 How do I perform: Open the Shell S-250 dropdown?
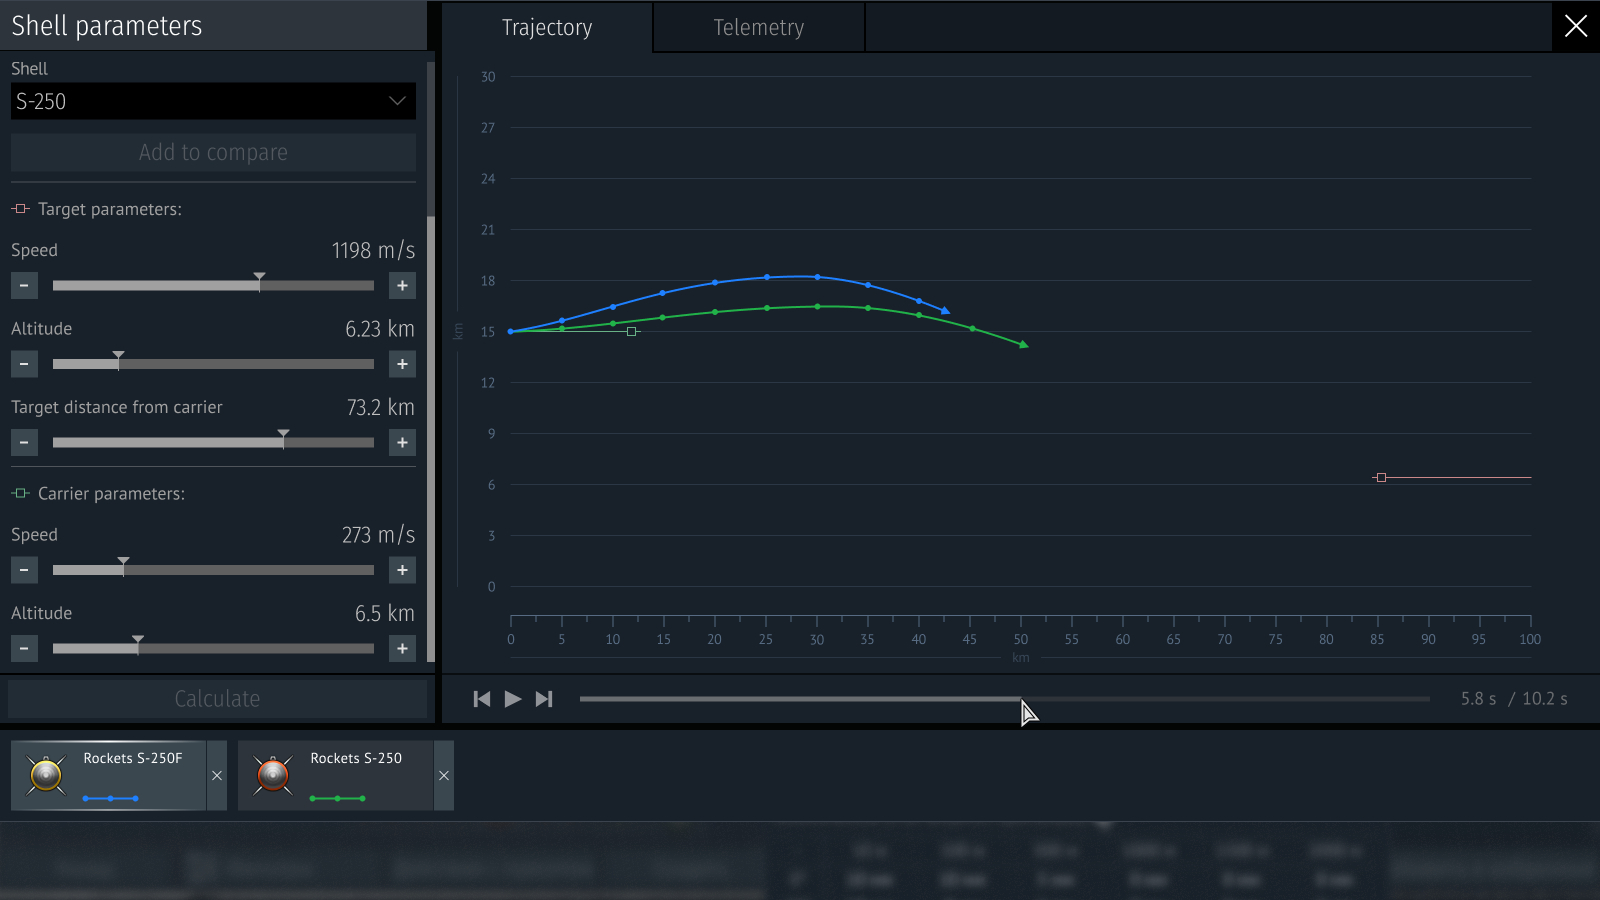coord(213,101)
